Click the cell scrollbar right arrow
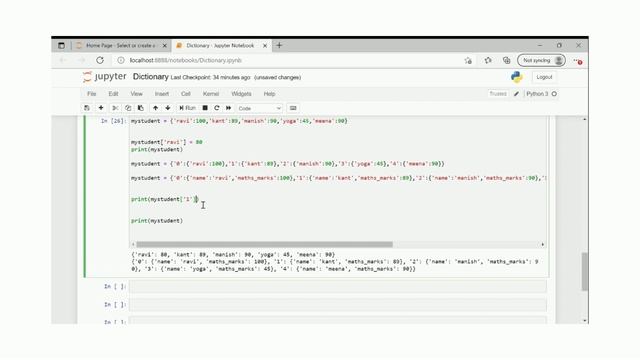The image size is (640, 360). coord(542,244)
